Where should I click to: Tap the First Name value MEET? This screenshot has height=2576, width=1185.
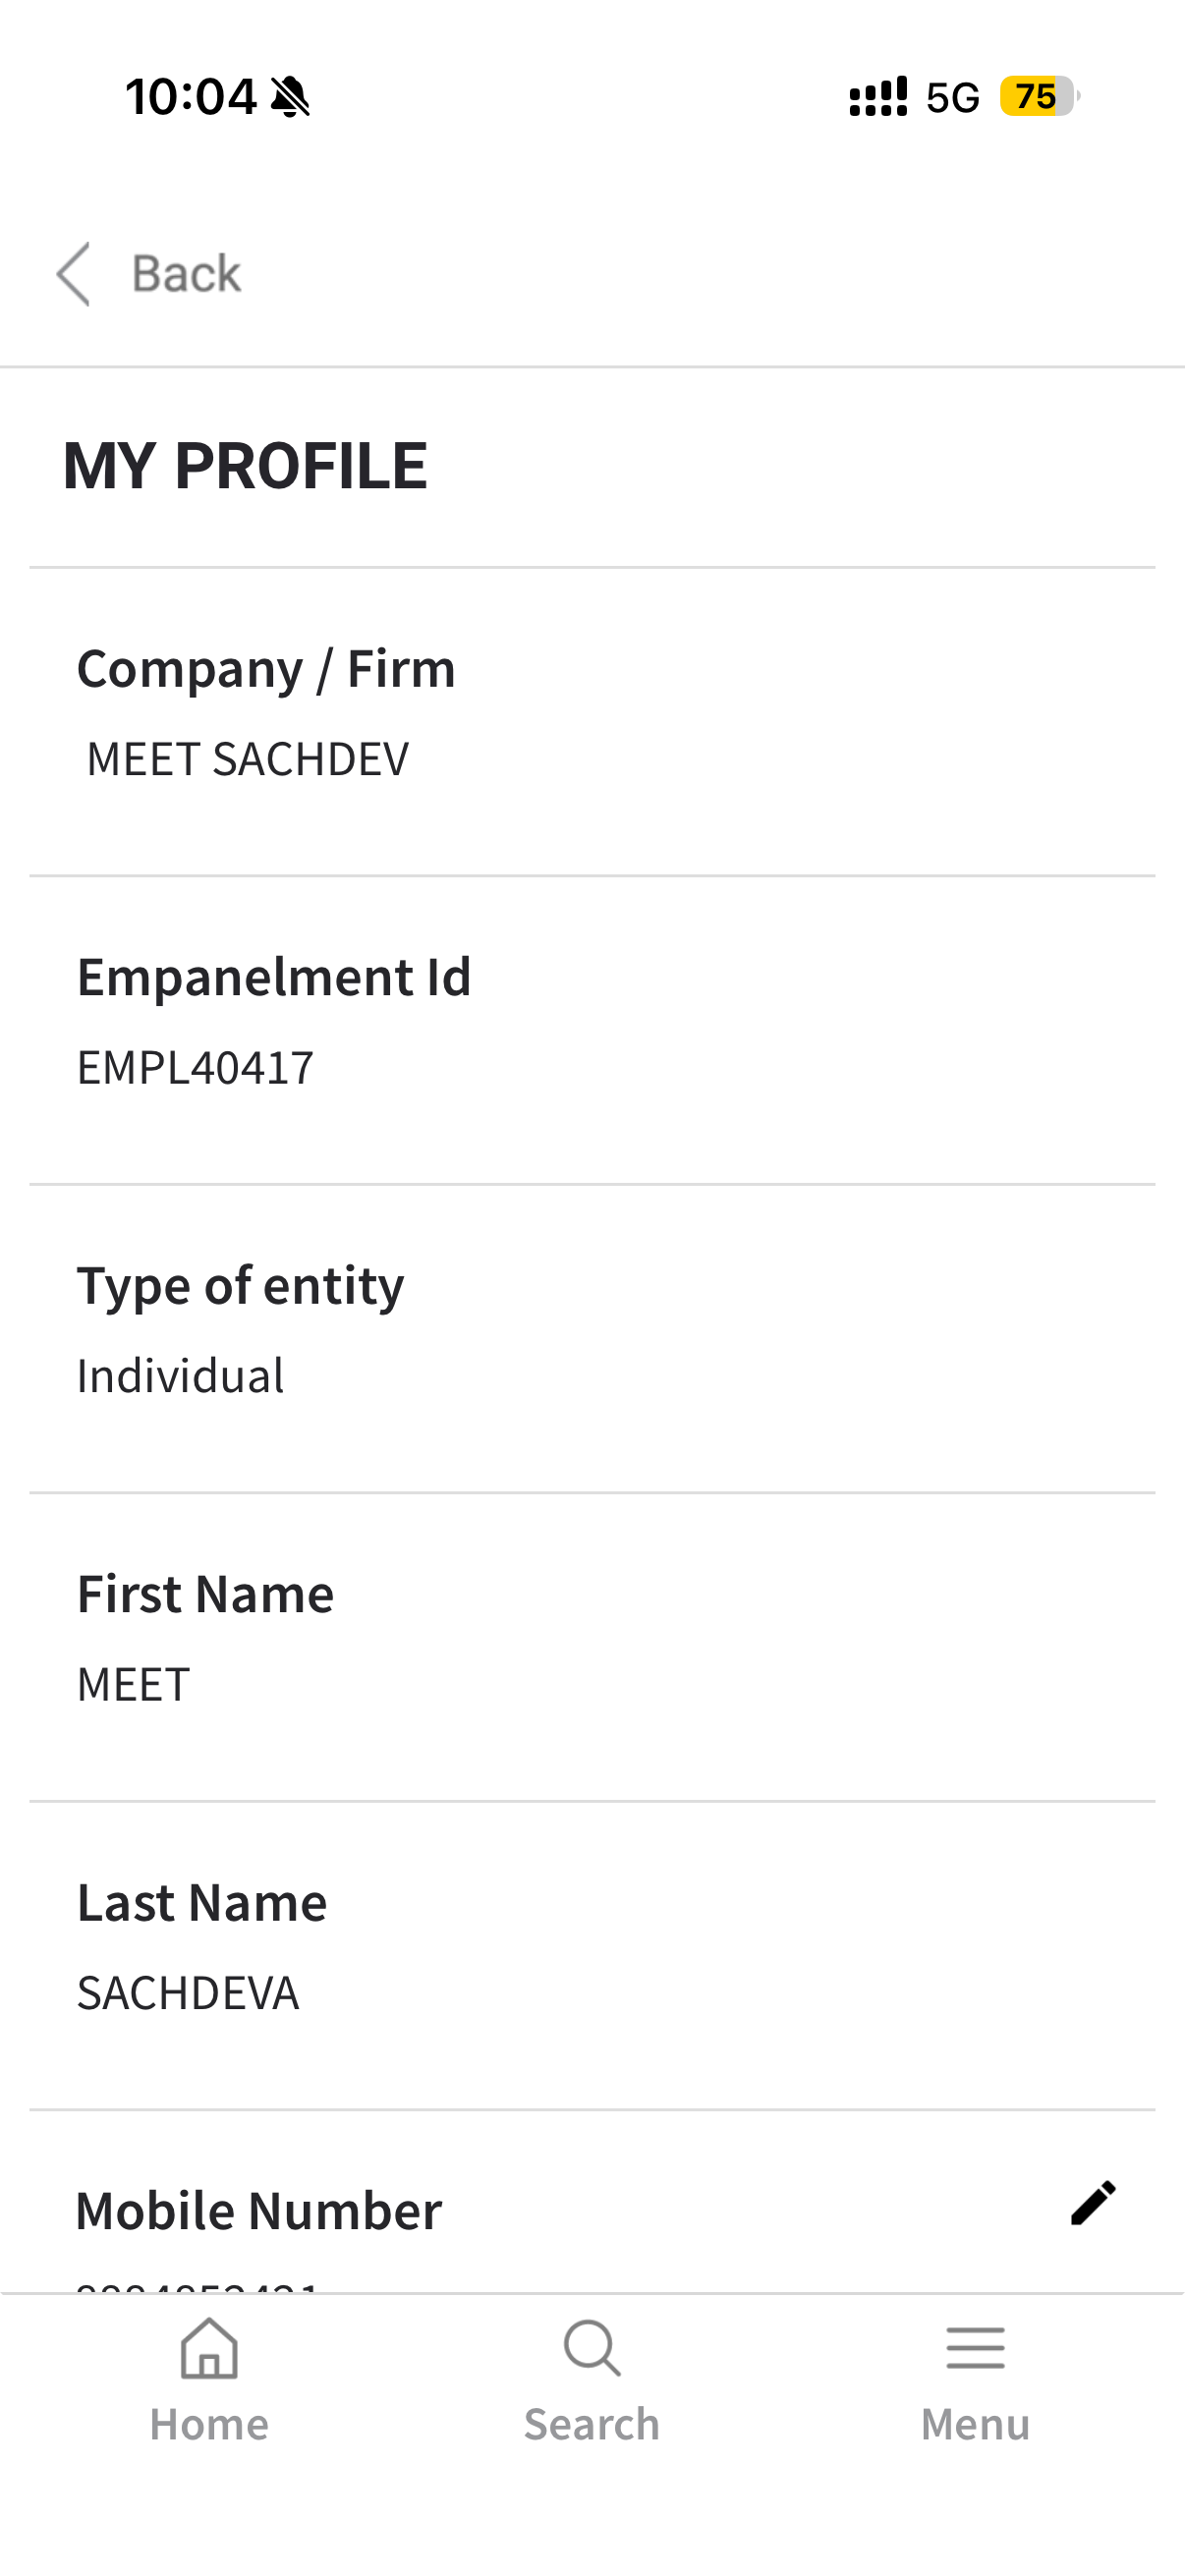(134, 1685)
